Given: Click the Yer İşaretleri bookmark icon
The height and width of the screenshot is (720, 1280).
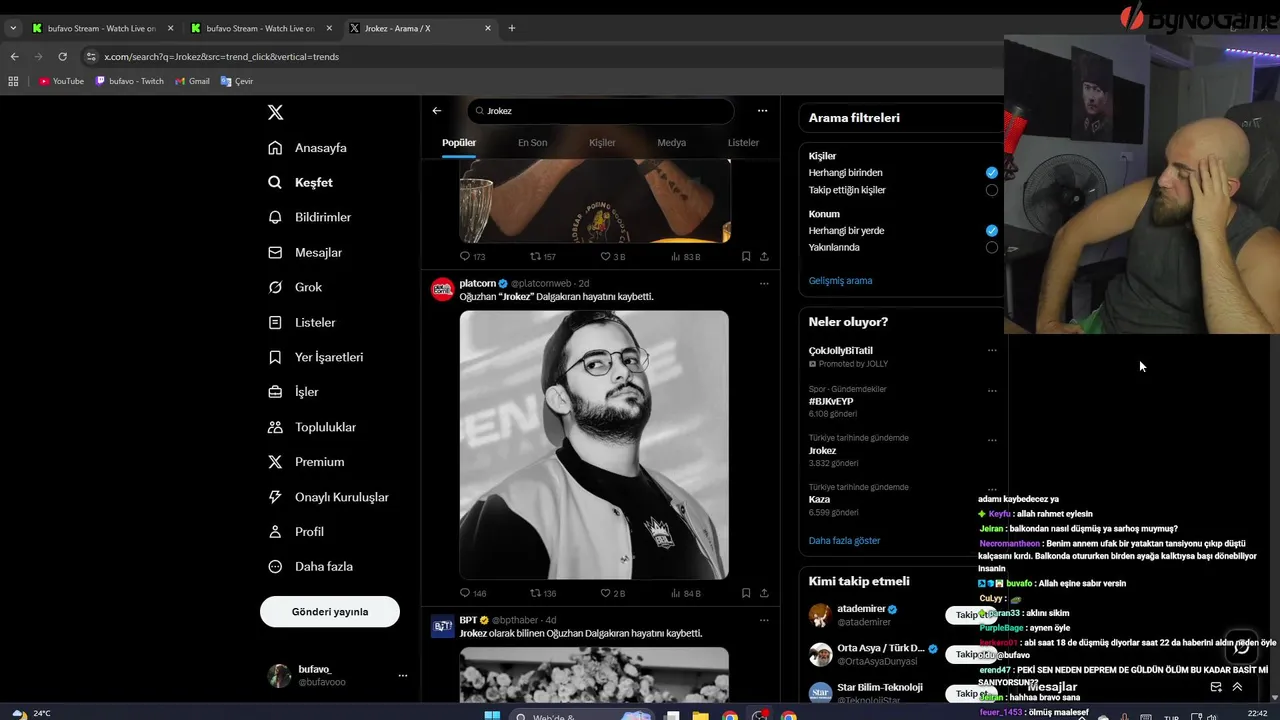Looking at the screenshot, I should (275, 357).
